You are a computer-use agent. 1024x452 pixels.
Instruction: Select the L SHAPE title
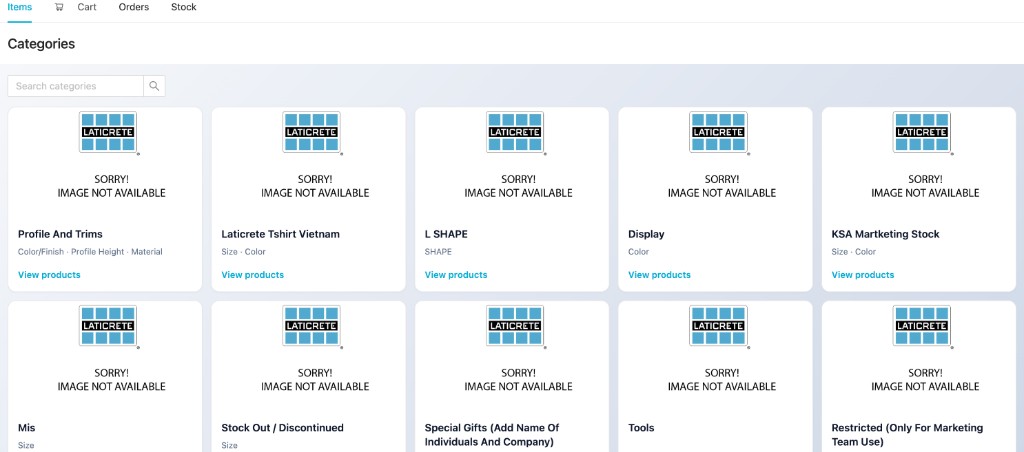446,234
